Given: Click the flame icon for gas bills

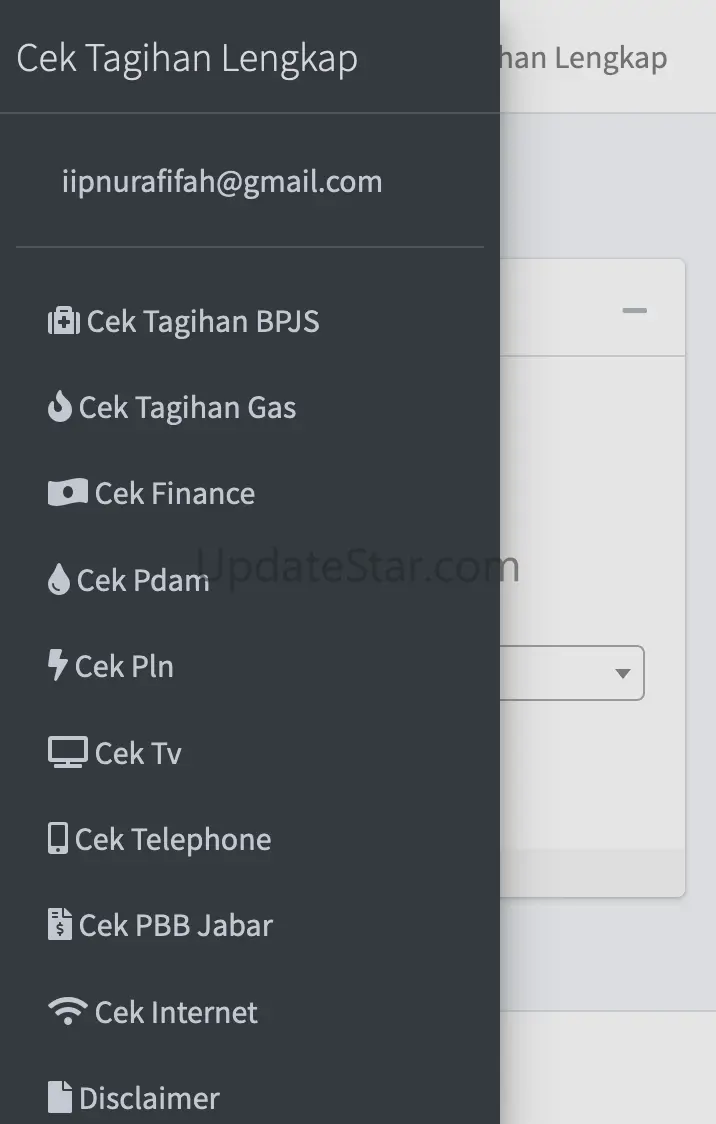Looking at the screenshot, I should [x=60, y=408].
